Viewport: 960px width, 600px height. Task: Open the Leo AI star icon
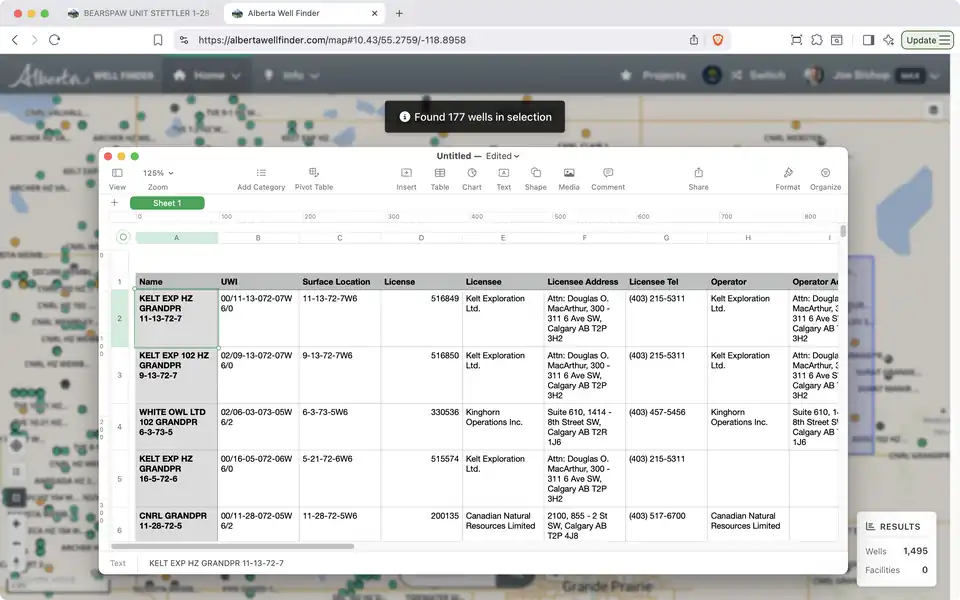888,40
